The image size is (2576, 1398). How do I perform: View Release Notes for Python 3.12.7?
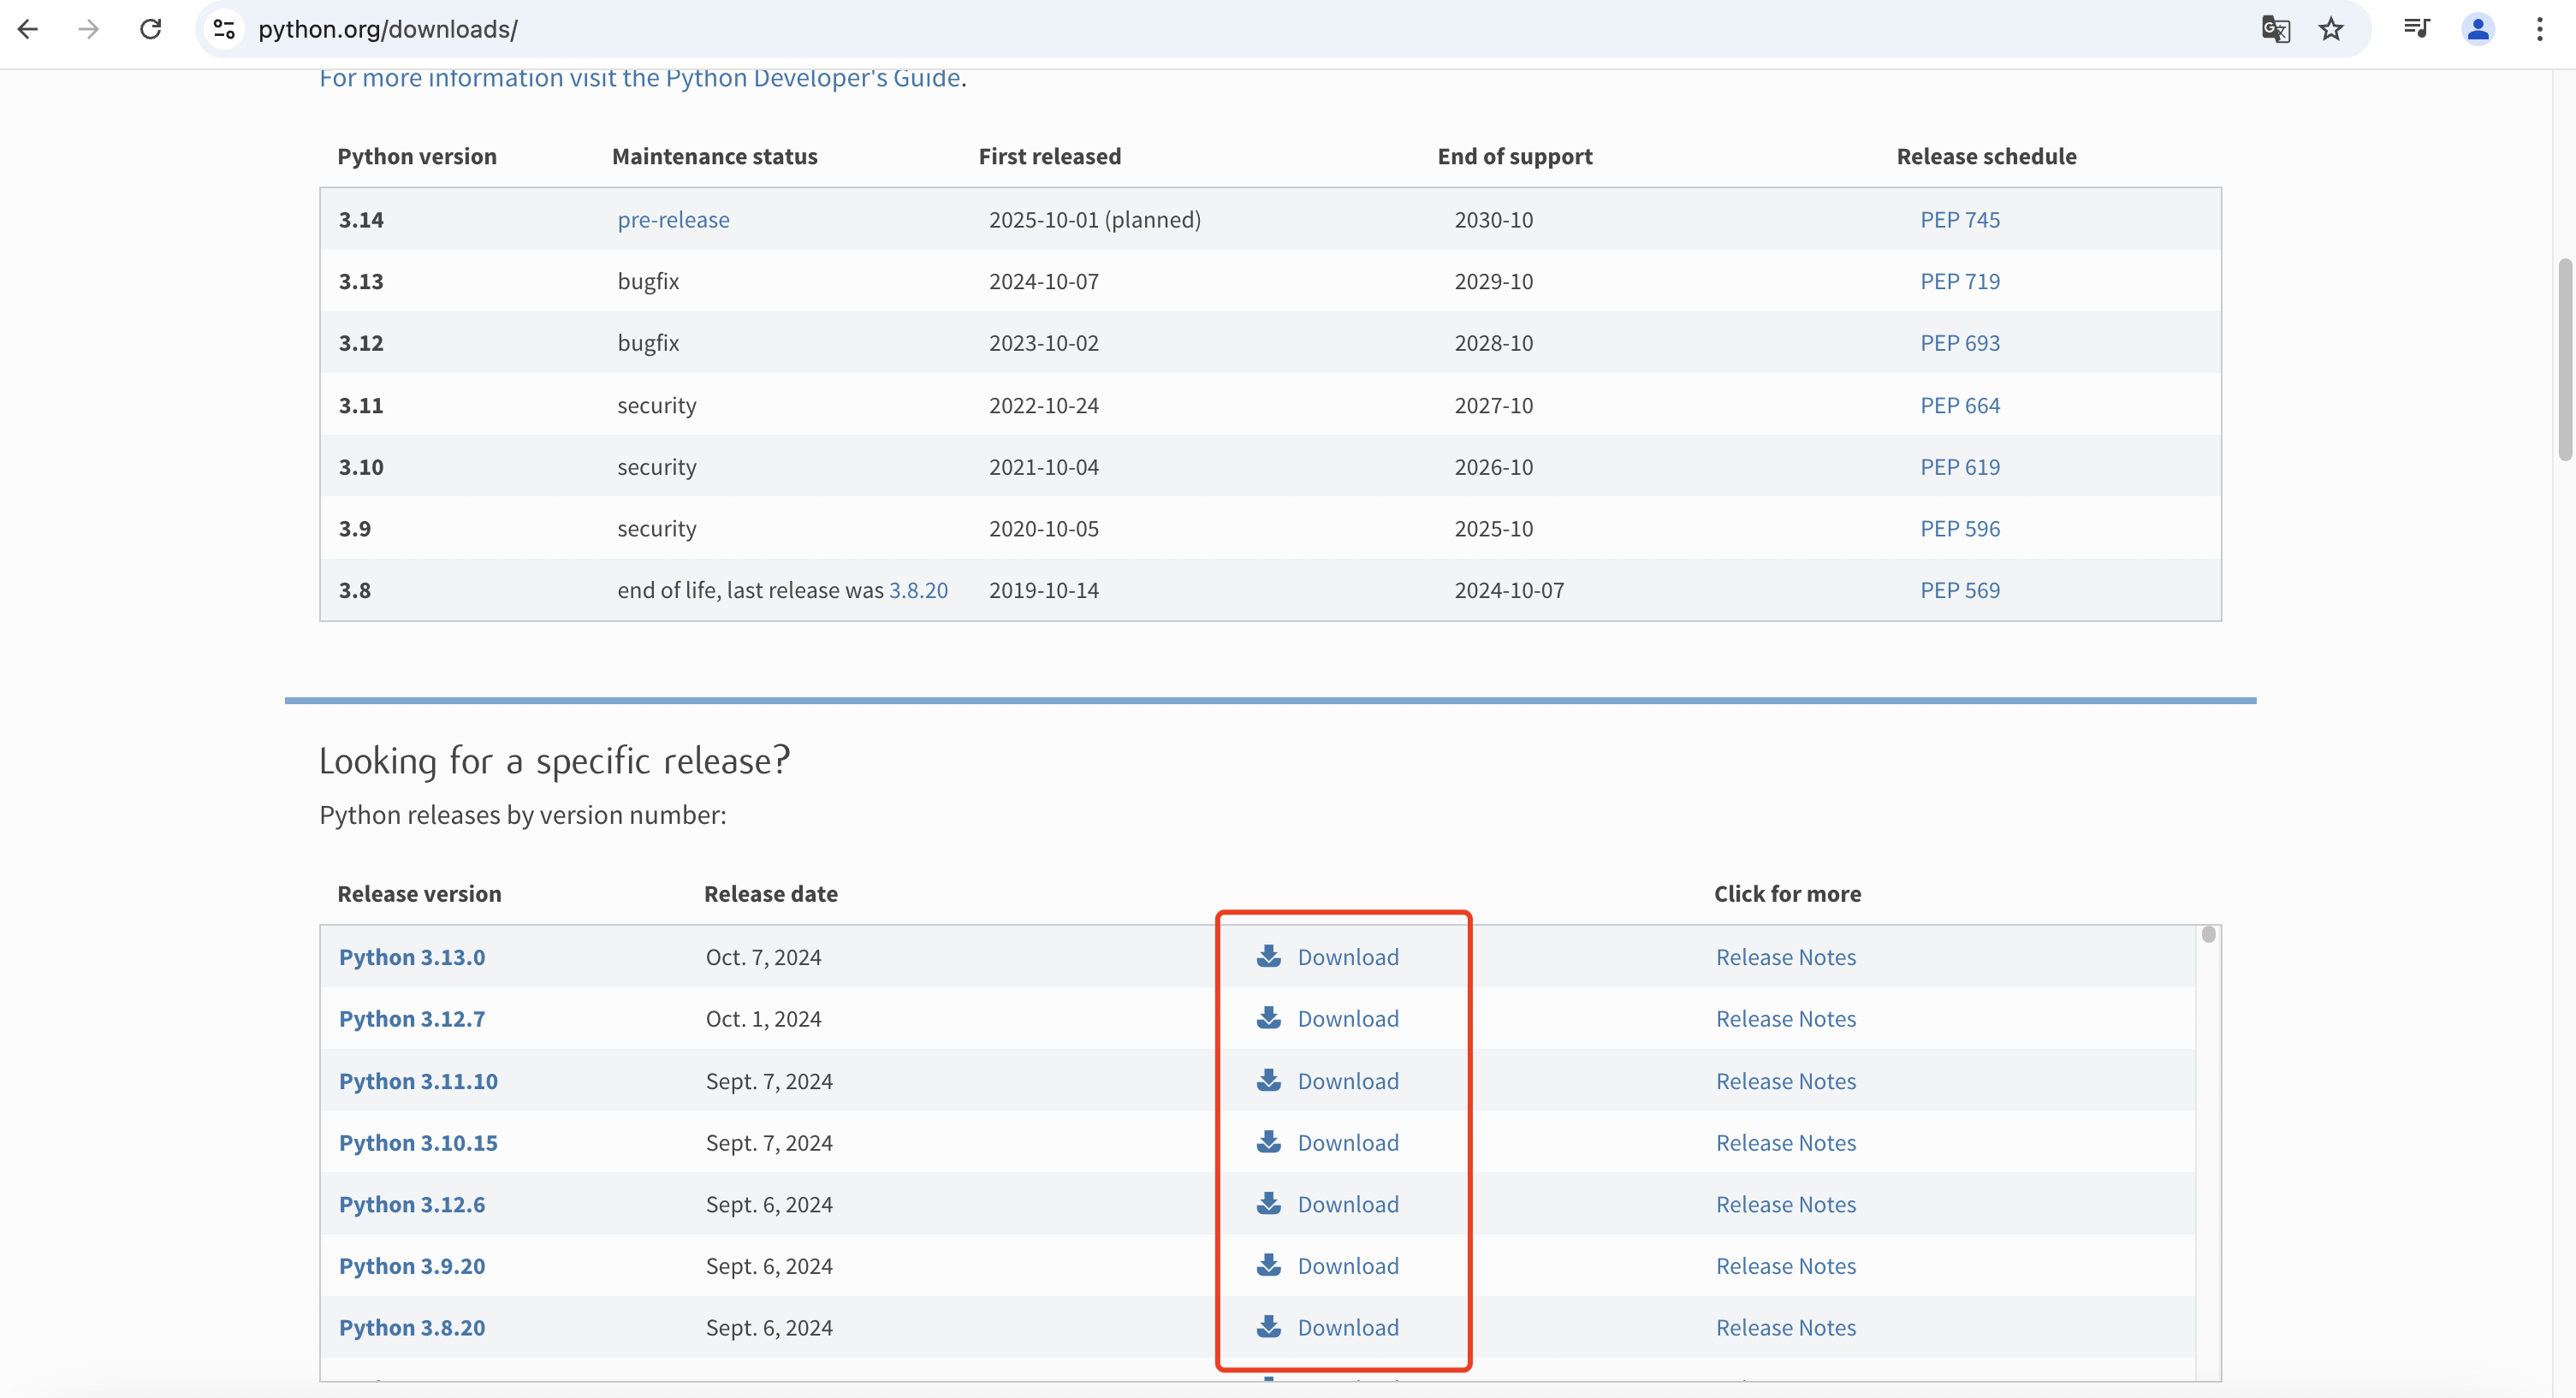click(x=1786, y=1019)
